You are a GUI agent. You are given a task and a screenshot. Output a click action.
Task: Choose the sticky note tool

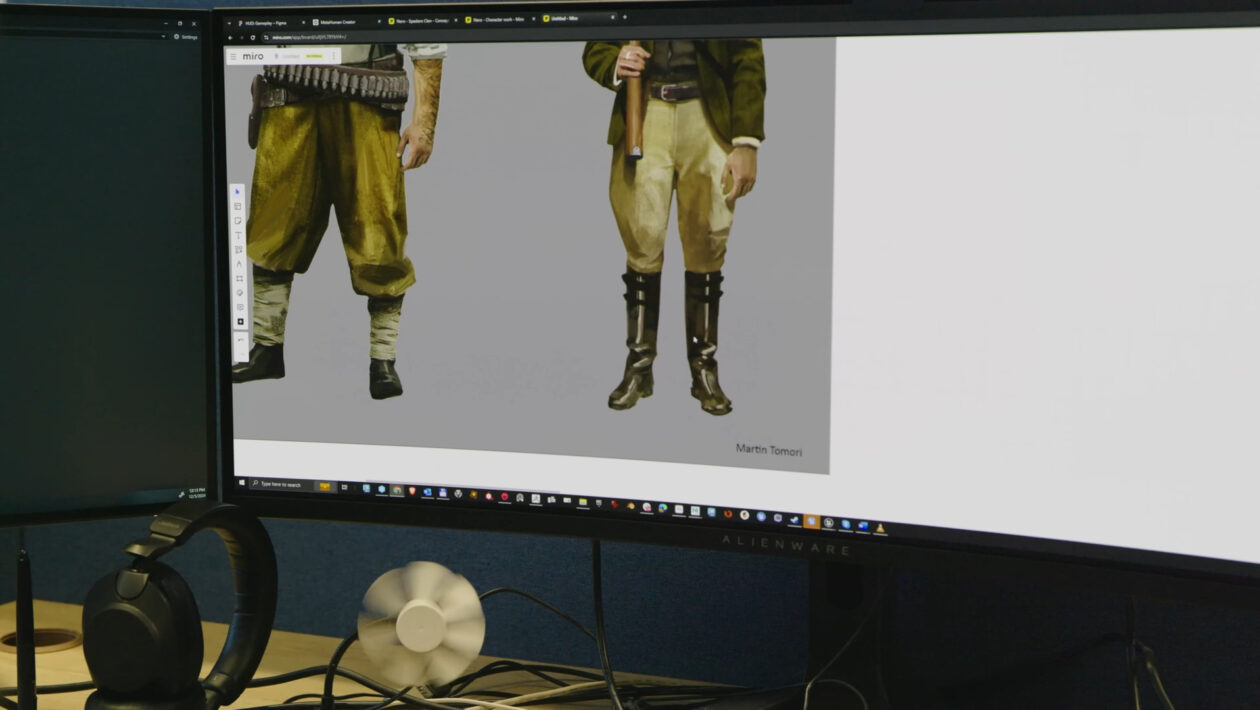tap(238, 221)
